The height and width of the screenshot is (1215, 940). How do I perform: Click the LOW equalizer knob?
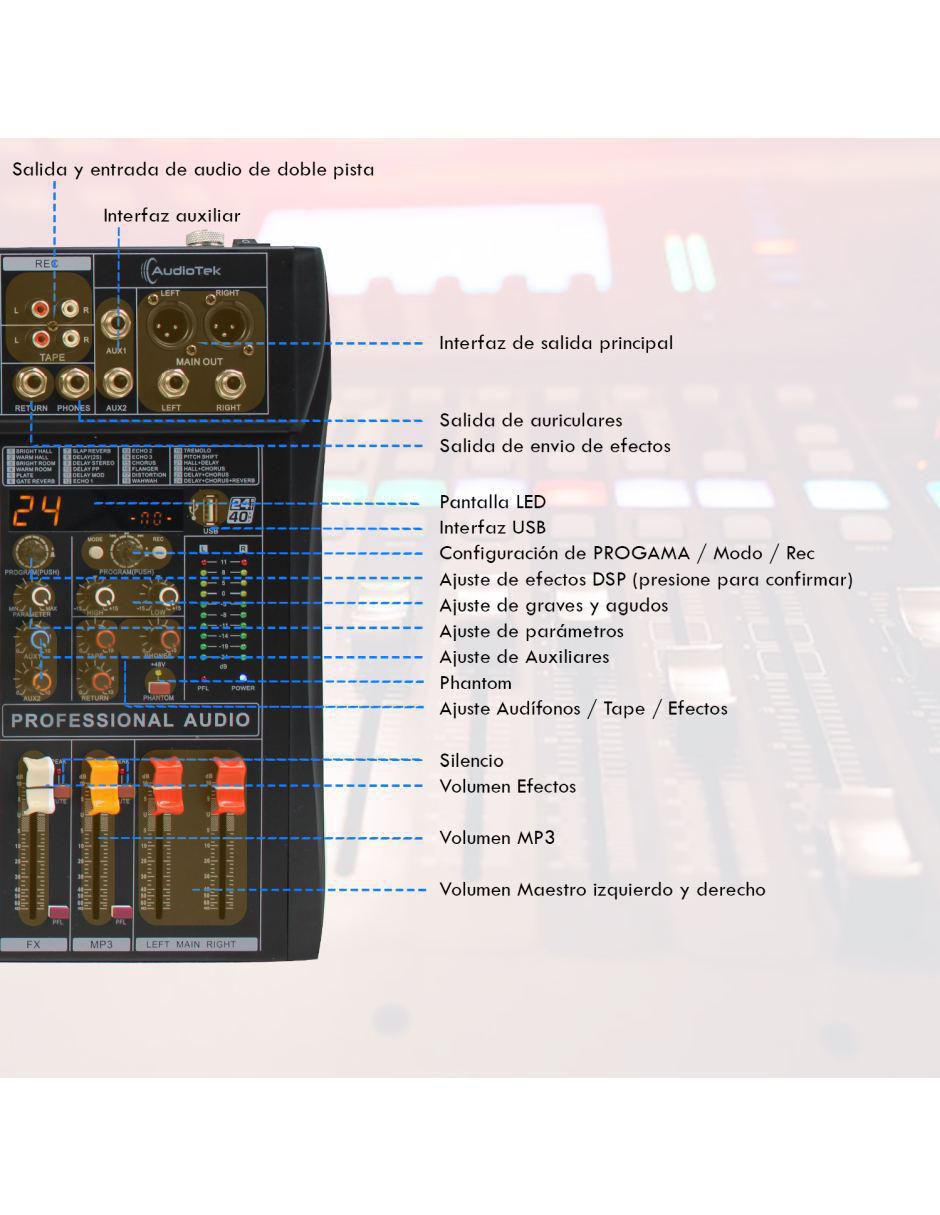point(169,597)
